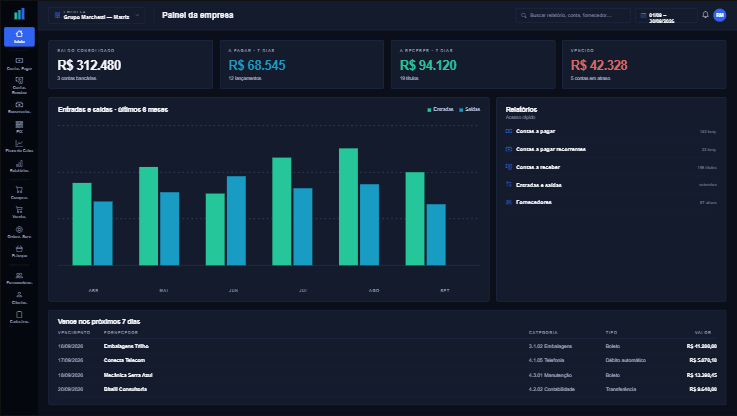The height and width of the screenshot is (416, 737).
Task: Click the Débito automático type cell
Action: [626, 360]
